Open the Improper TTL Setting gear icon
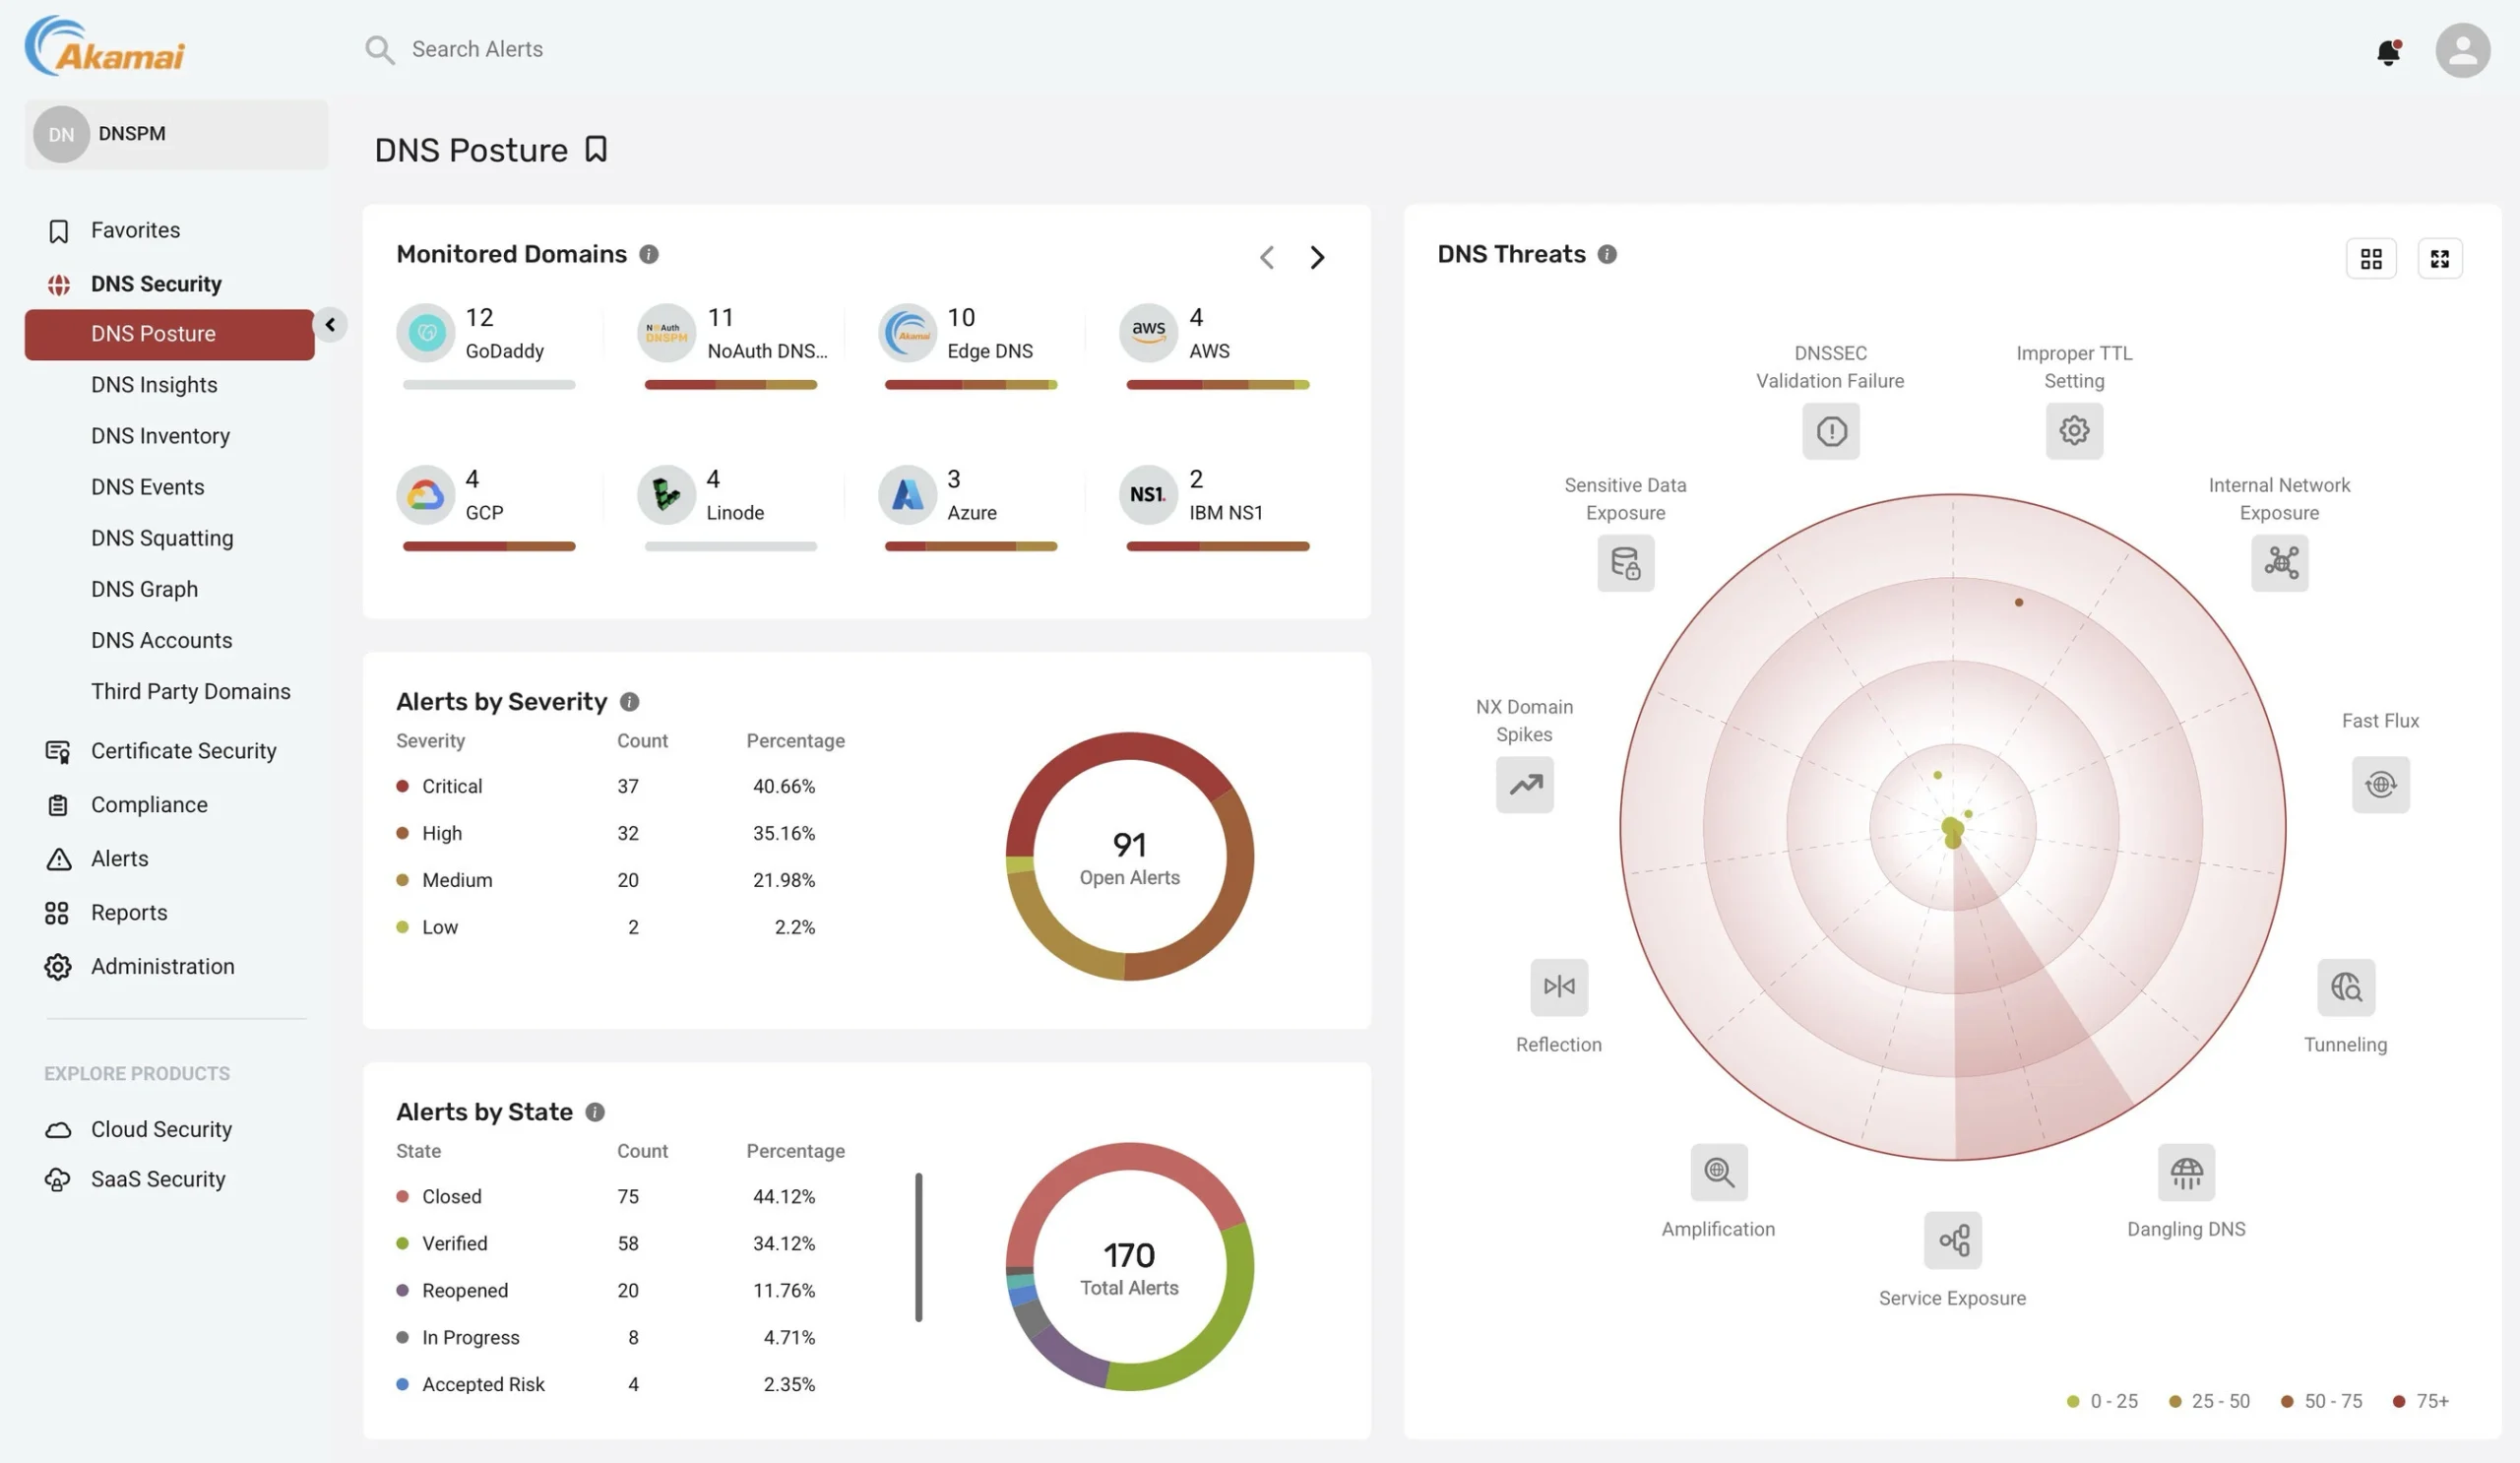The height and width of the screenshot is (1463, 2520). [x=2074, y=431]
